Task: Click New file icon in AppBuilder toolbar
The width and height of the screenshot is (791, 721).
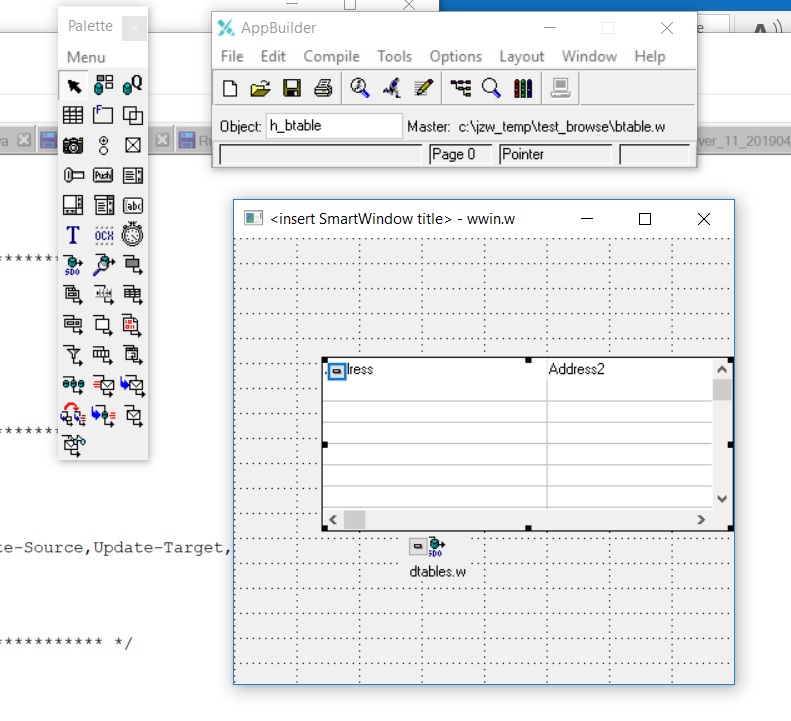Action: [x=230, y=88]
